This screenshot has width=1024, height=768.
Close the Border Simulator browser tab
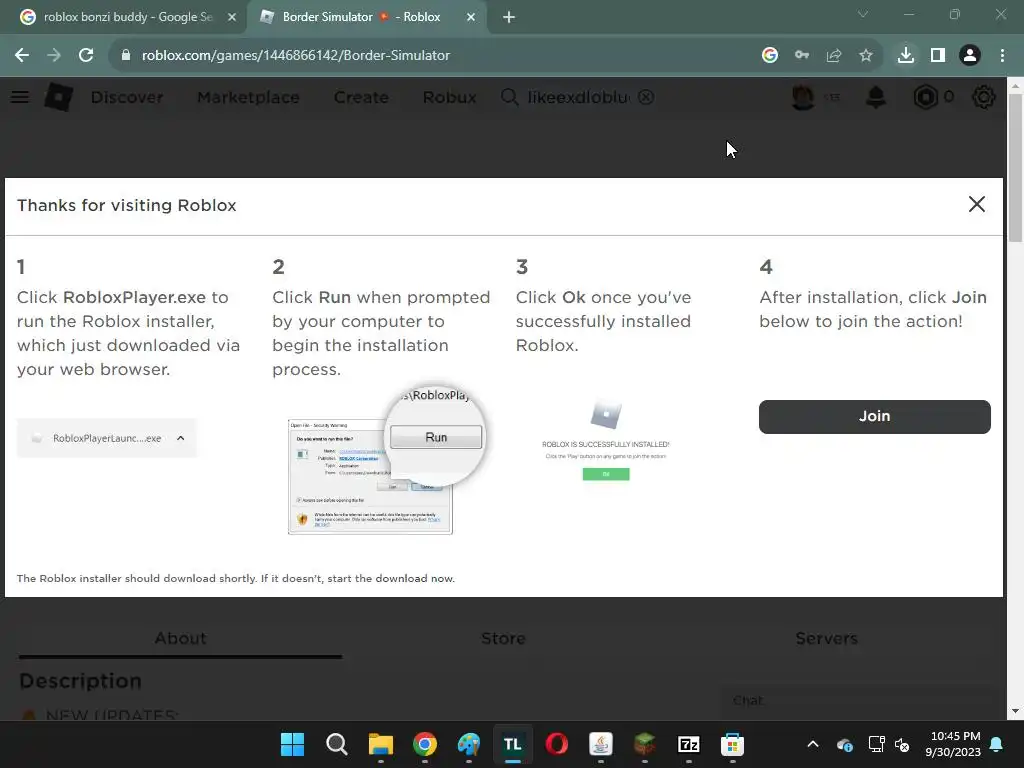(471, 17)
